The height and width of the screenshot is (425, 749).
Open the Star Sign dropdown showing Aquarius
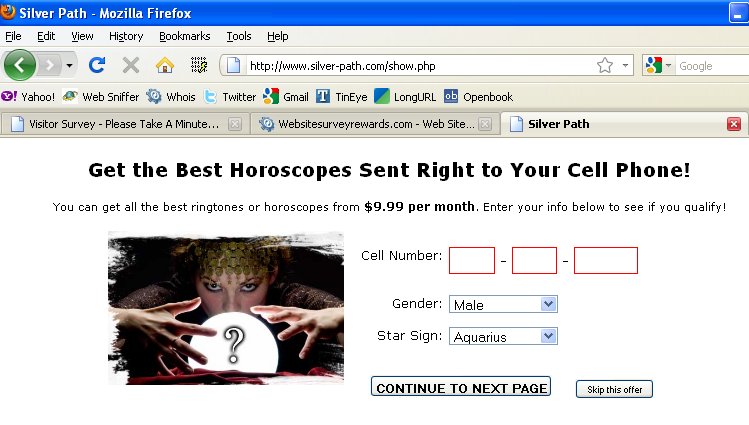(x=503, y=337)
